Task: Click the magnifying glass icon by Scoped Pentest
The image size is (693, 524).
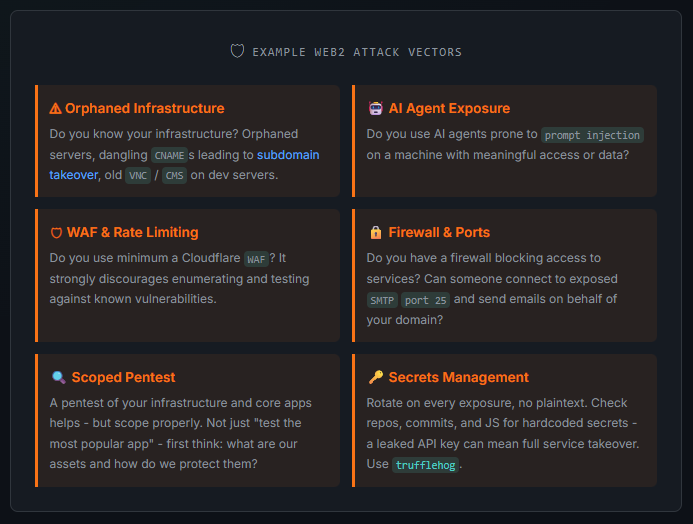Action: point(59,377)
